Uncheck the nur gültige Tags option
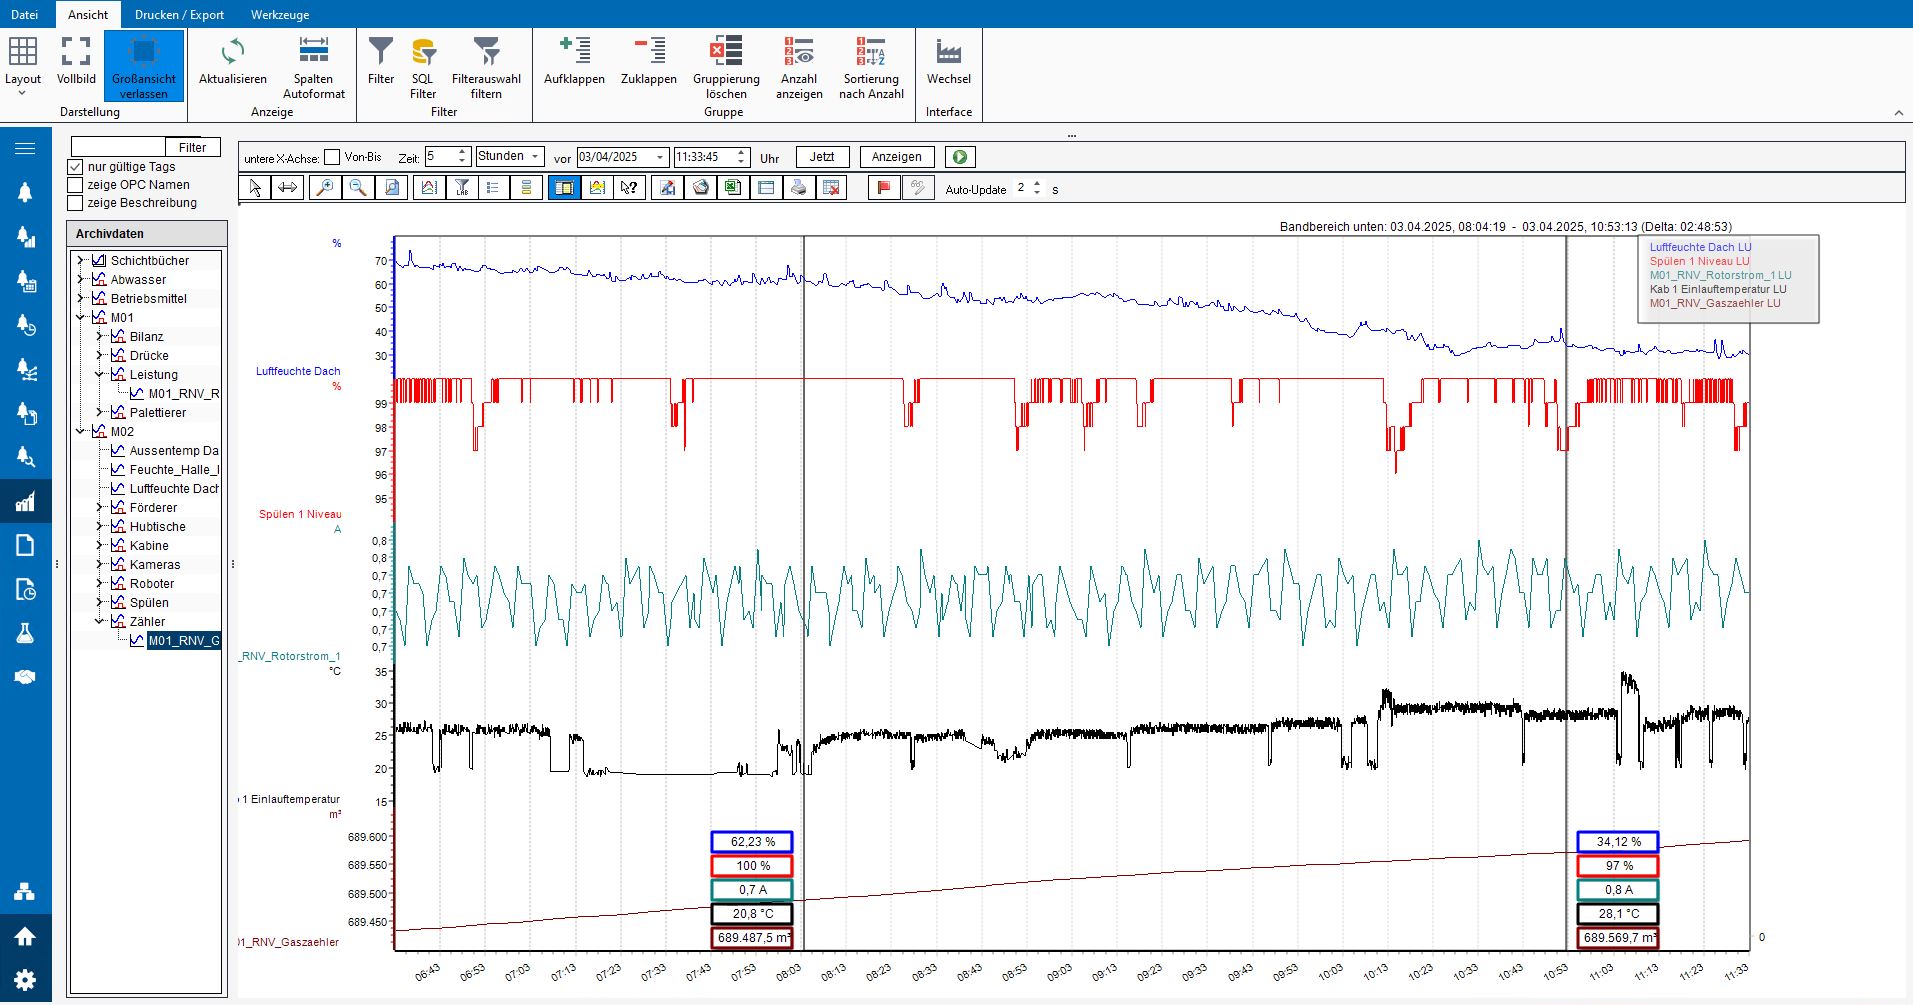The width and height of the screenshot is (1913, 1005). 75,167
